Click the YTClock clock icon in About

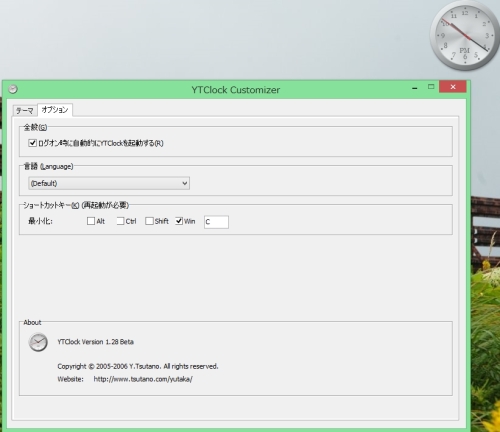[38, 342]
